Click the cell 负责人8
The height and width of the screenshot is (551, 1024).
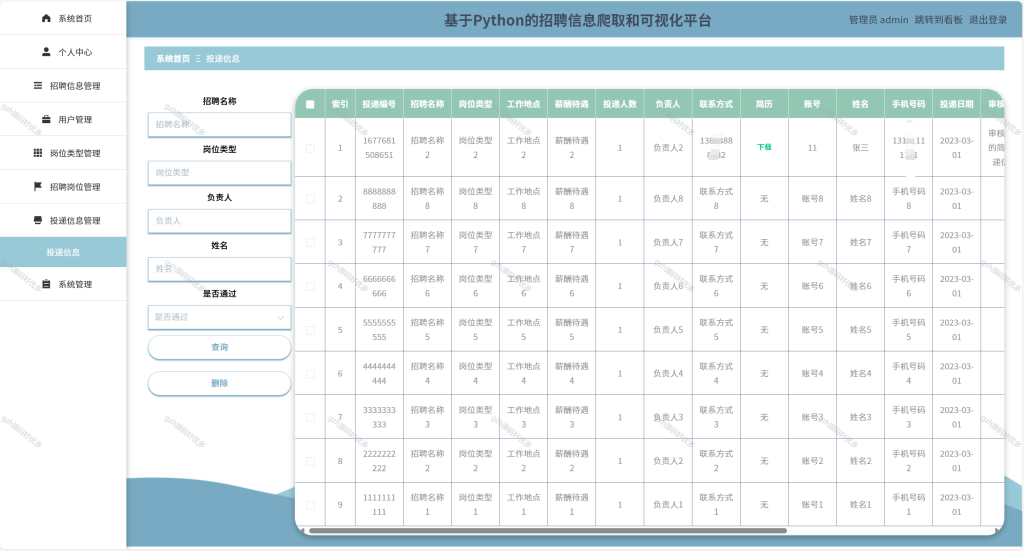pos(668,198)
